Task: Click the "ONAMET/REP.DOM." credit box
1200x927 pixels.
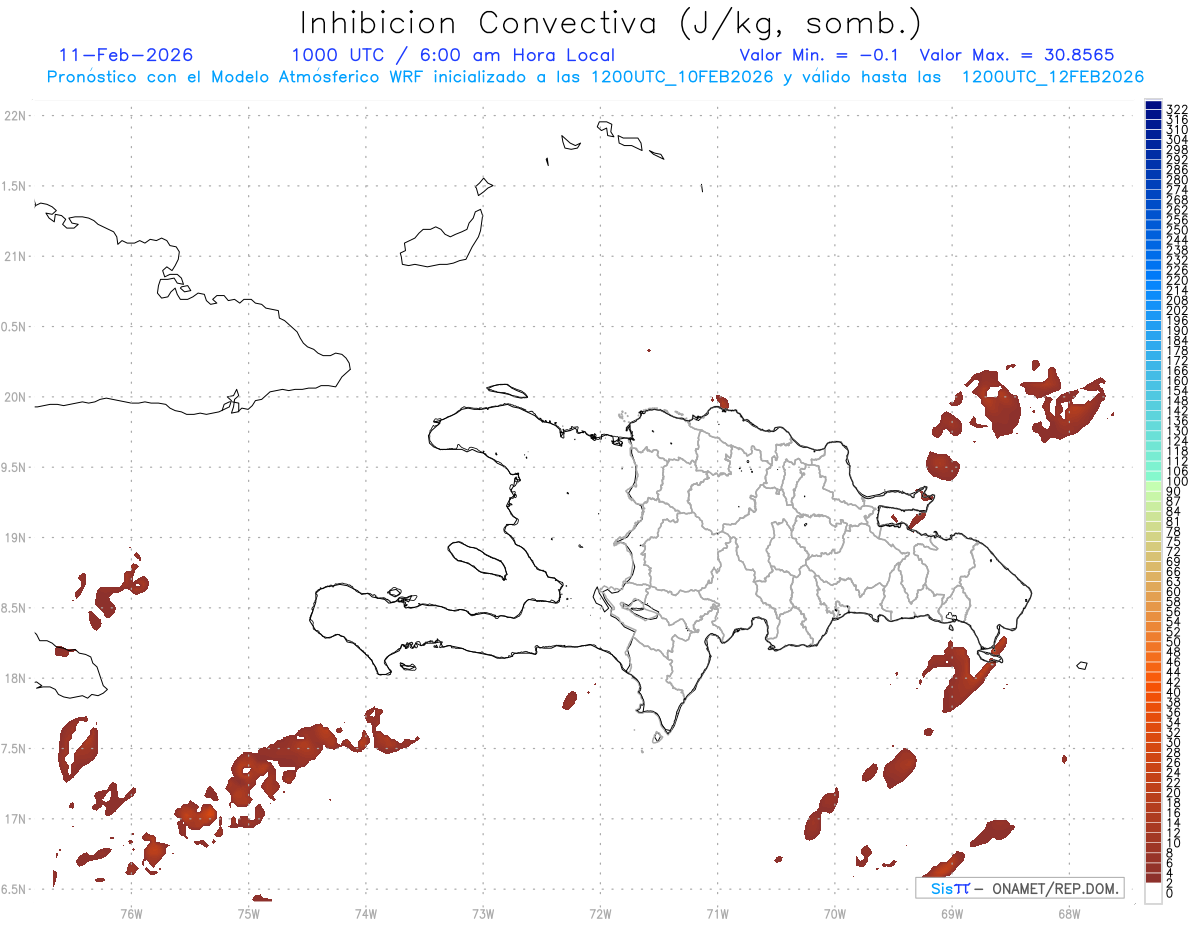Action: point(1019,888)
